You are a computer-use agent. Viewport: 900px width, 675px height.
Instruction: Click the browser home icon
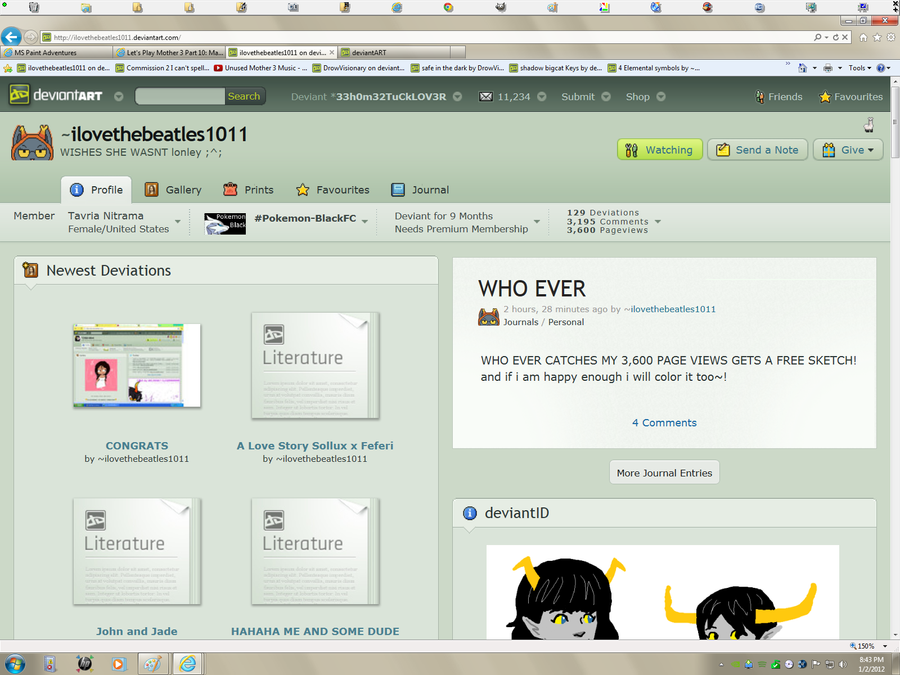point(863,37)
